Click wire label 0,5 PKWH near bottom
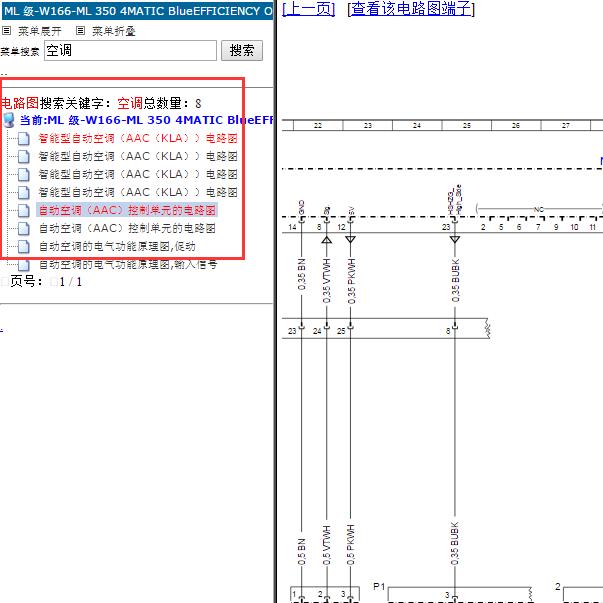The height and width of the screenshot is (603, 603). 351,545
